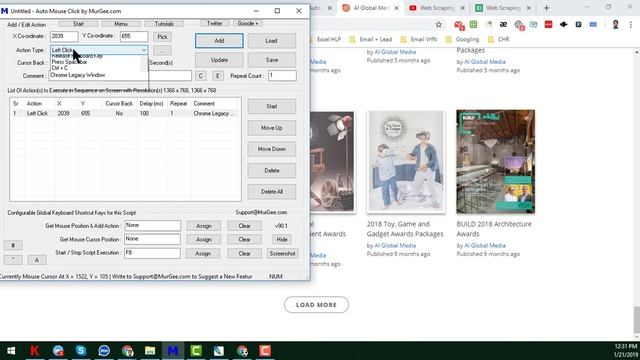Open the Chrome three-dot menu
This screenshot has height=360, width=640.
[631, 24]
